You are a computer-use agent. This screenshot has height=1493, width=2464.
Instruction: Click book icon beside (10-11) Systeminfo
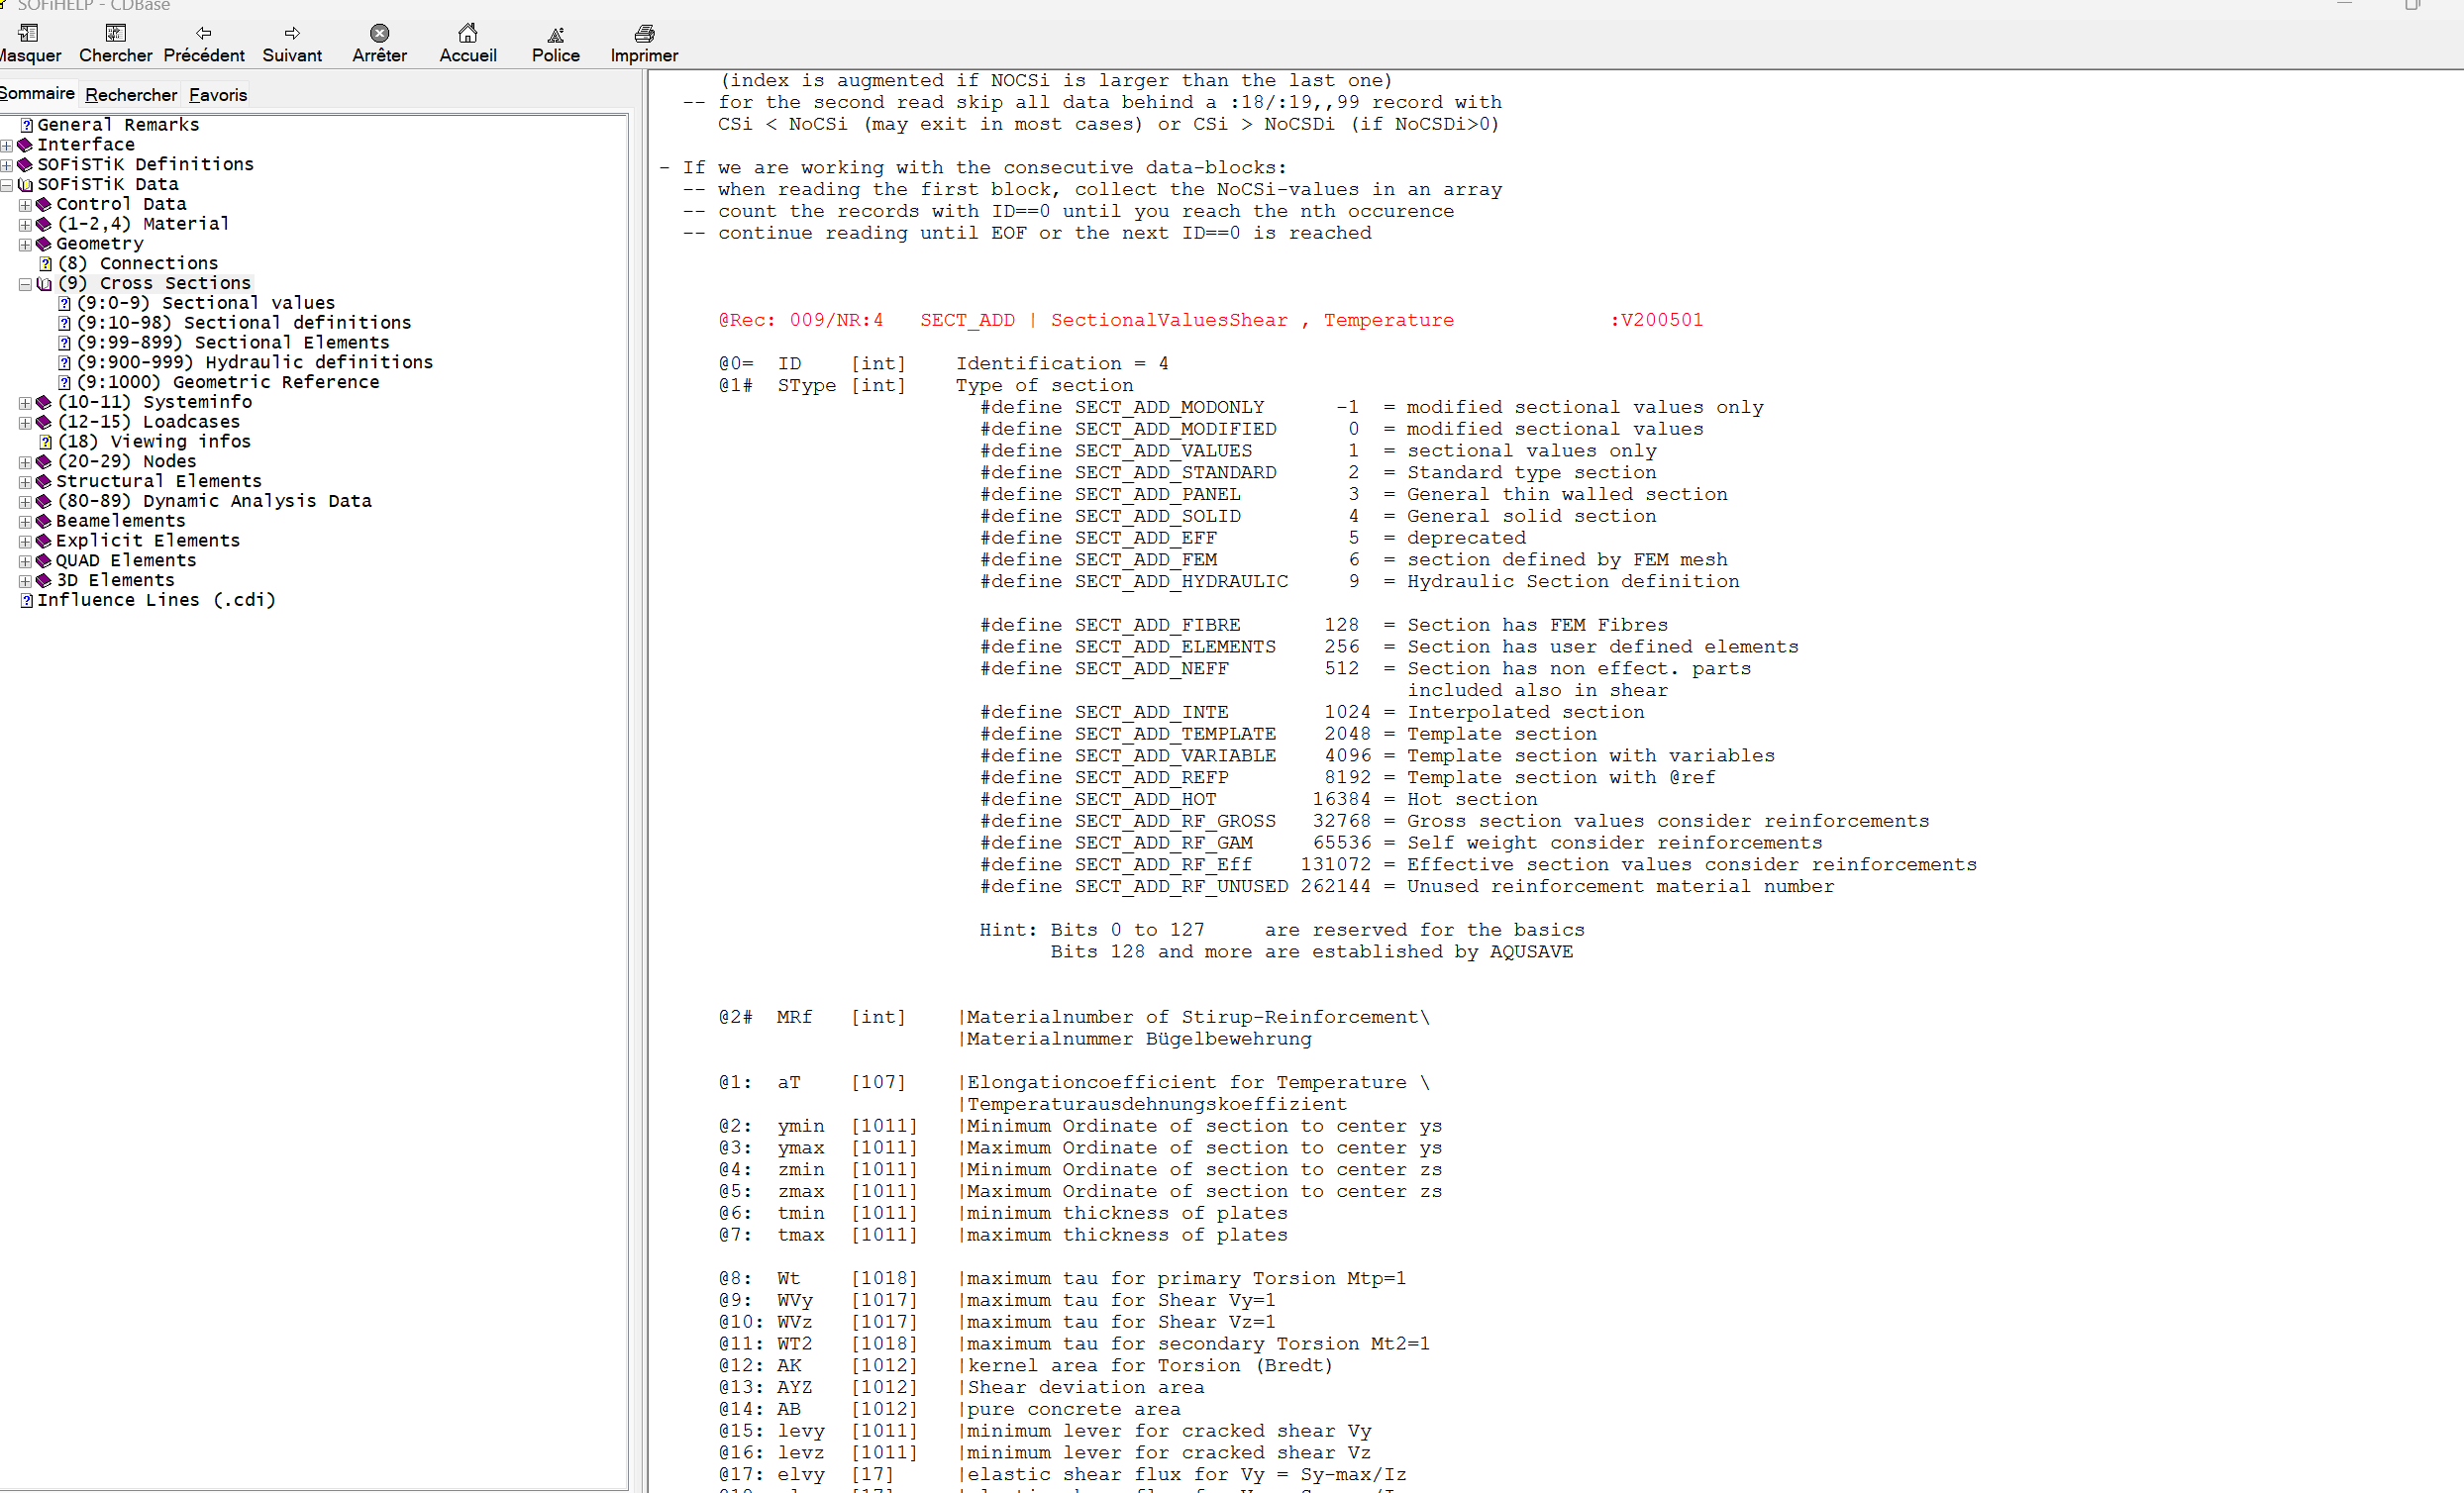click(44, 403)
